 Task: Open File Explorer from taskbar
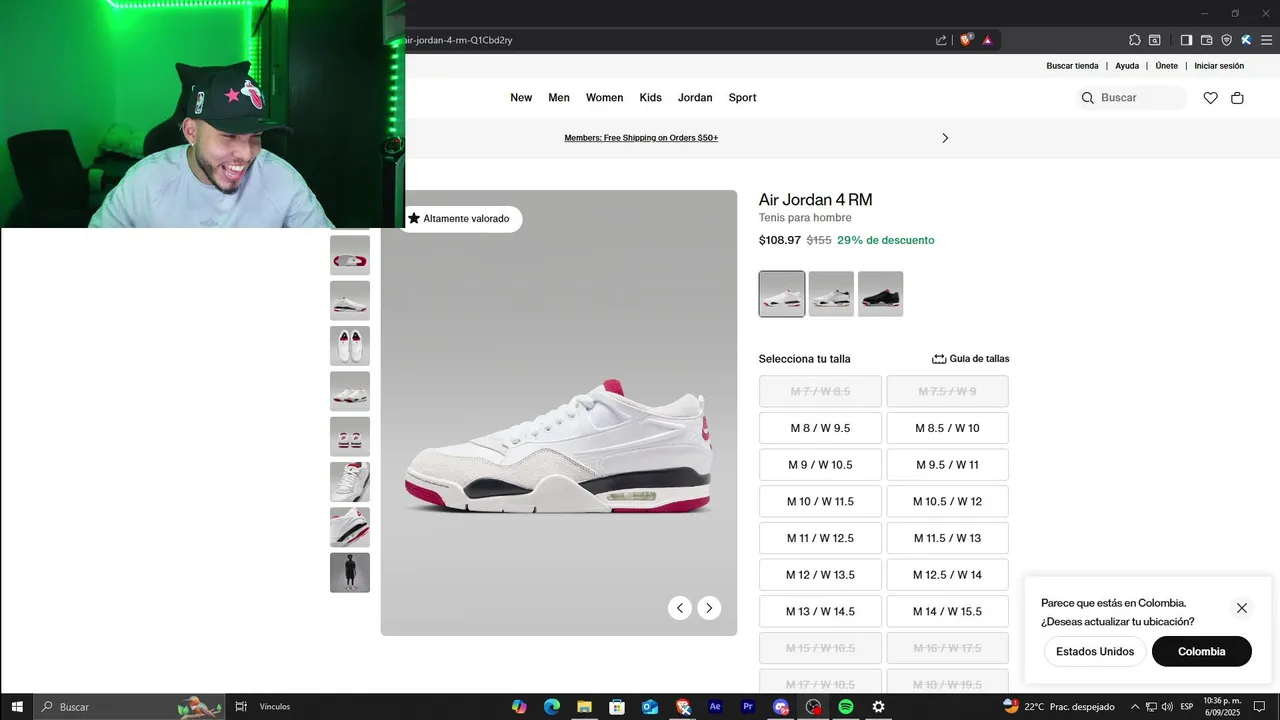click(x=584, y=707)
